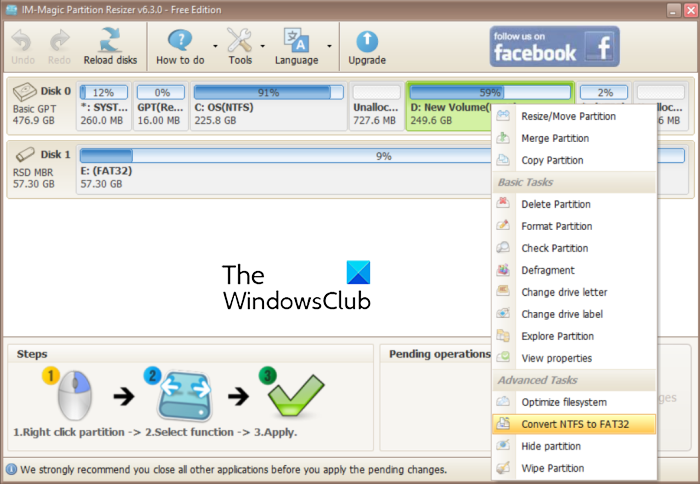Select Defragment from the context menu

(x=575, y=270)
